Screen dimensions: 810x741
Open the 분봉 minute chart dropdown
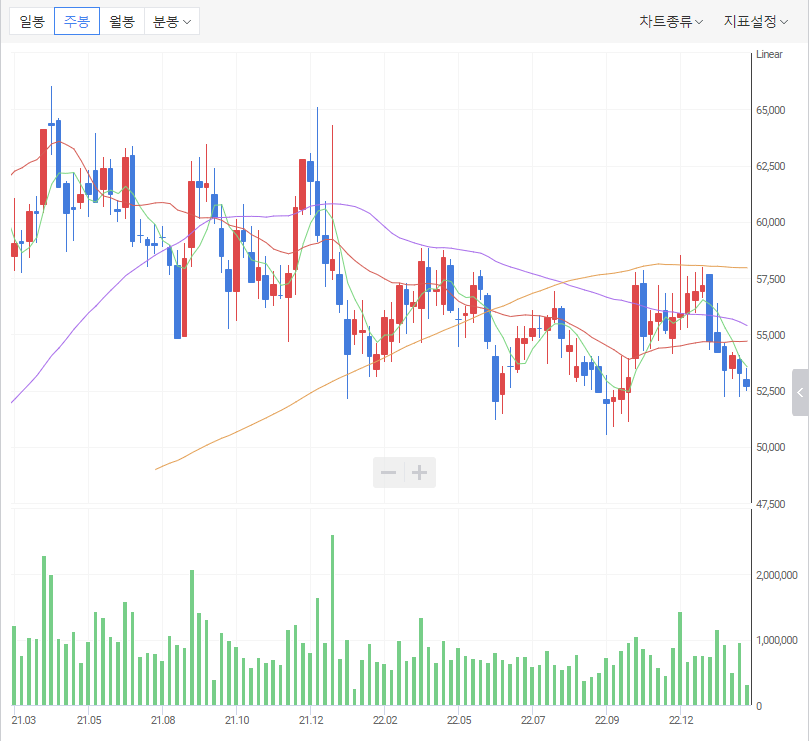point(172,22)
